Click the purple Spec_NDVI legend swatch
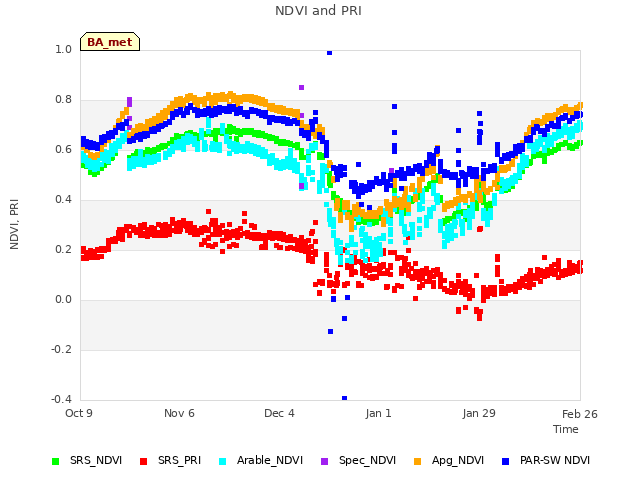The height and width of the screenshot is (480, 640). [x=324, y=461]
